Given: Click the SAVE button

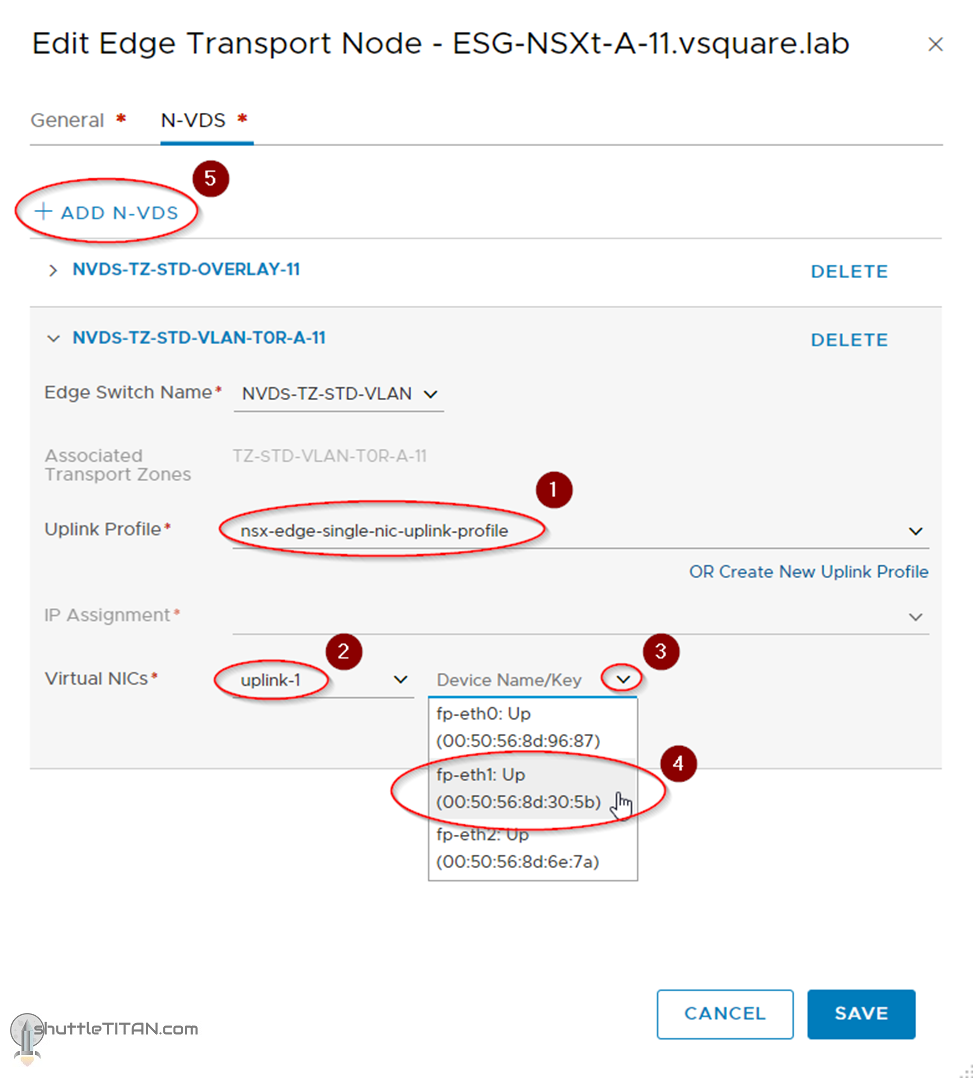Looking at the screenshot, I should 861,1014.
